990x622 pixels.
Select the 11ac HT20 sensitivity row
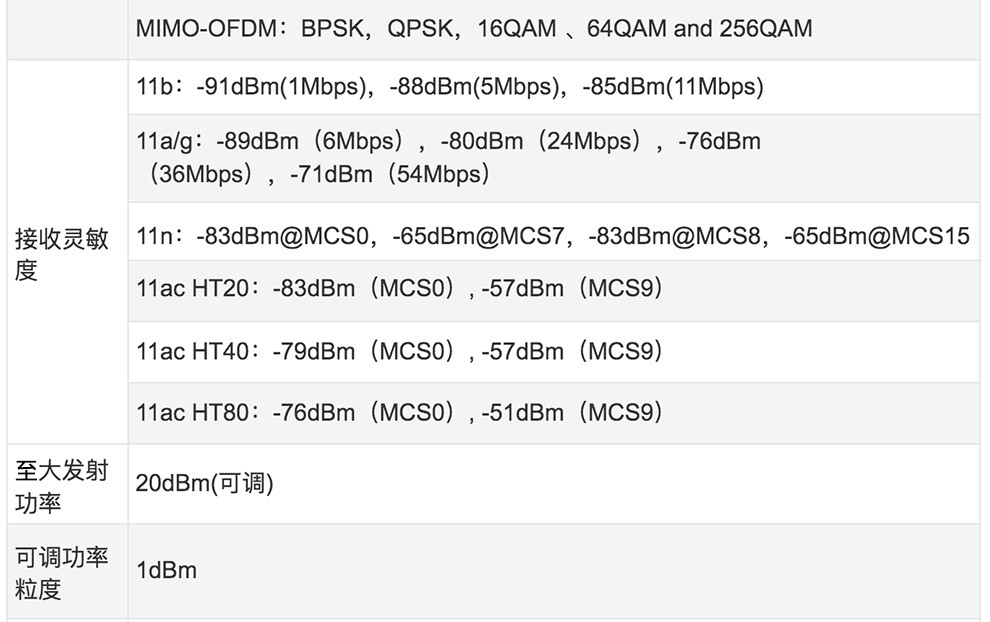[400, 289]
